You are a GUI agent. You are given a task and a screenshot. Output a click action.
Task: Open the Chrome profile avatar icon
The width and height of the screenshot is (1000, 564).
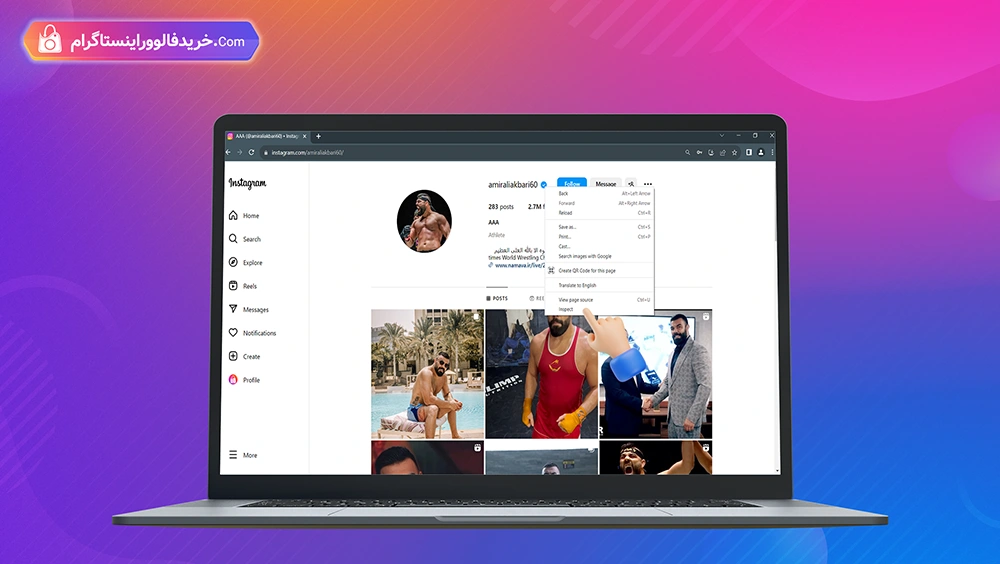(x=761, y=152)
